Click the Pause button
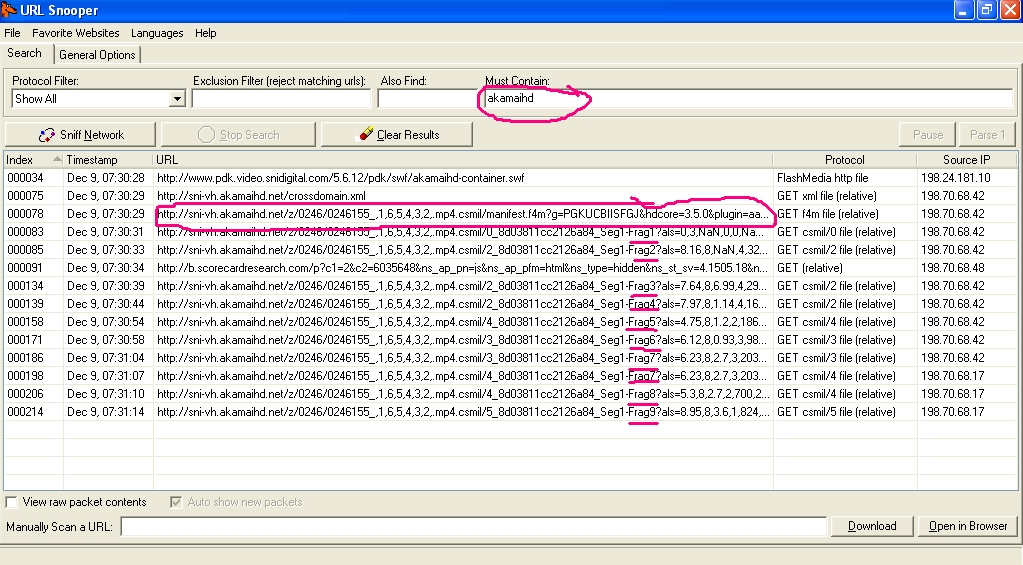 928,134
